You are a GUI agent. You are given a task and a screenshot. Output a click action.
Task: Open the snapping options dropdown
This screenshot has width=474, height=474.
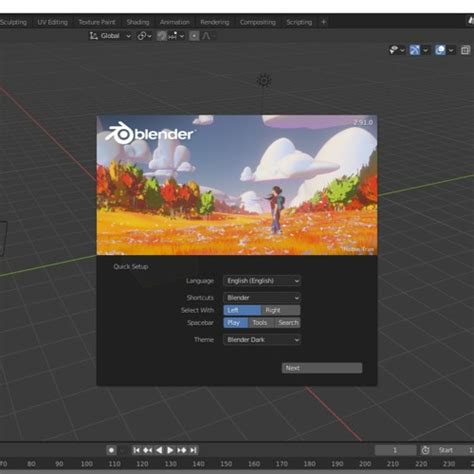pyautogui.click(x=176, y=36)
